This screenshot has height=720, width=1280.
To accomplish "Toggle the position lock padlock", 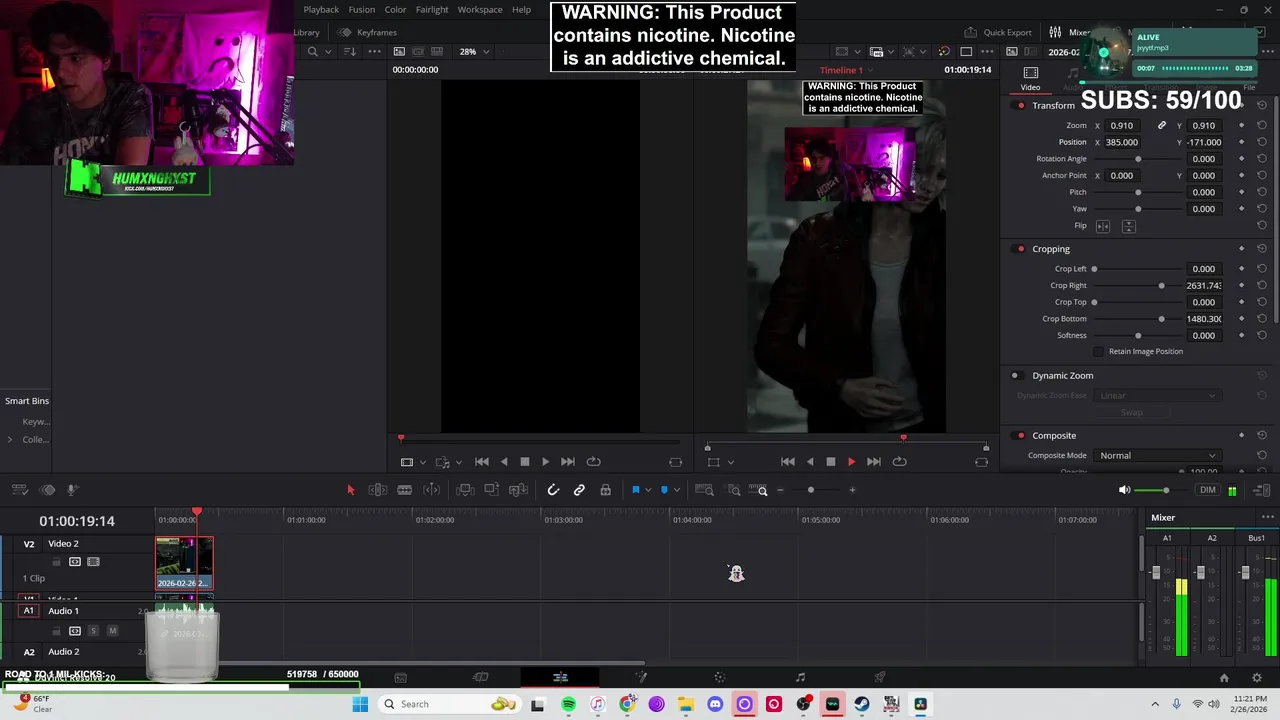I will 605,490.
